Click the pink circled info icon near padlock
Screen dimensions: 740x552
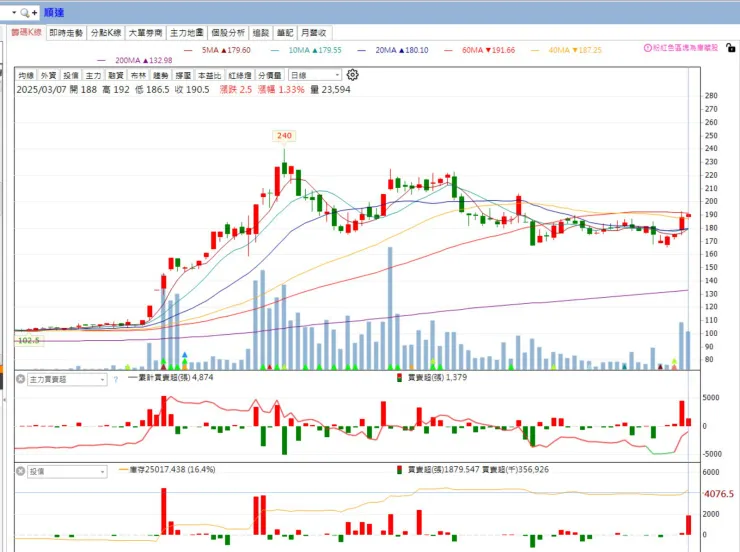pos(648,48)
